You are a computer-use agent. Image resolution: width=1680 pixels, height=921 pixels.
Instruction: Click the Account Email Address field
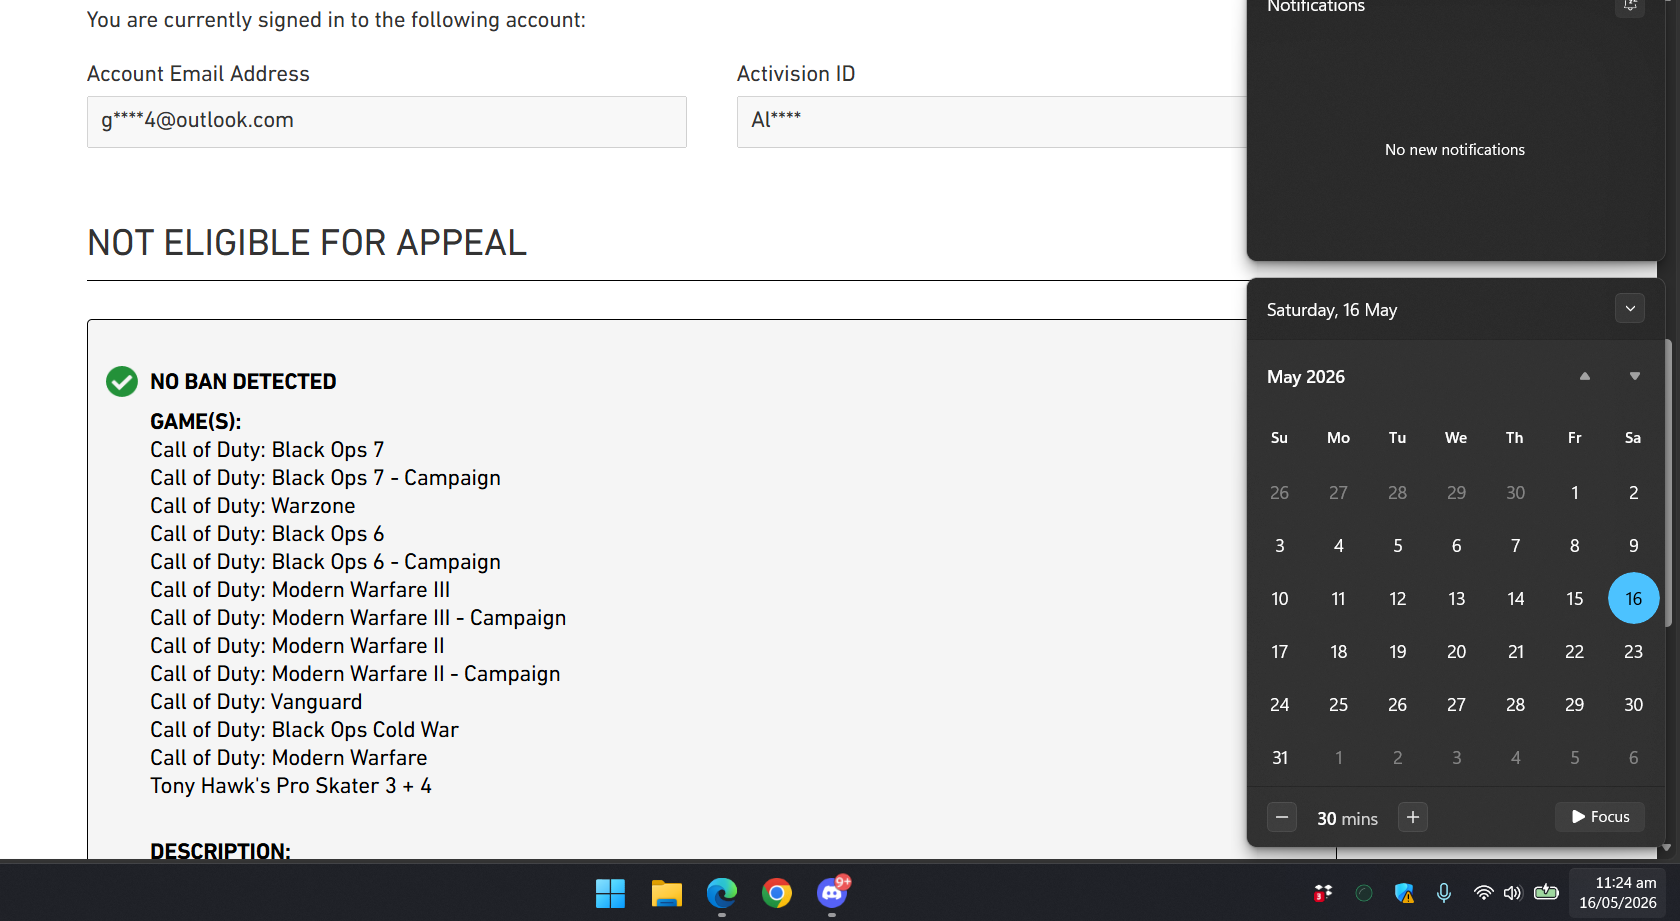pos(387,122)
